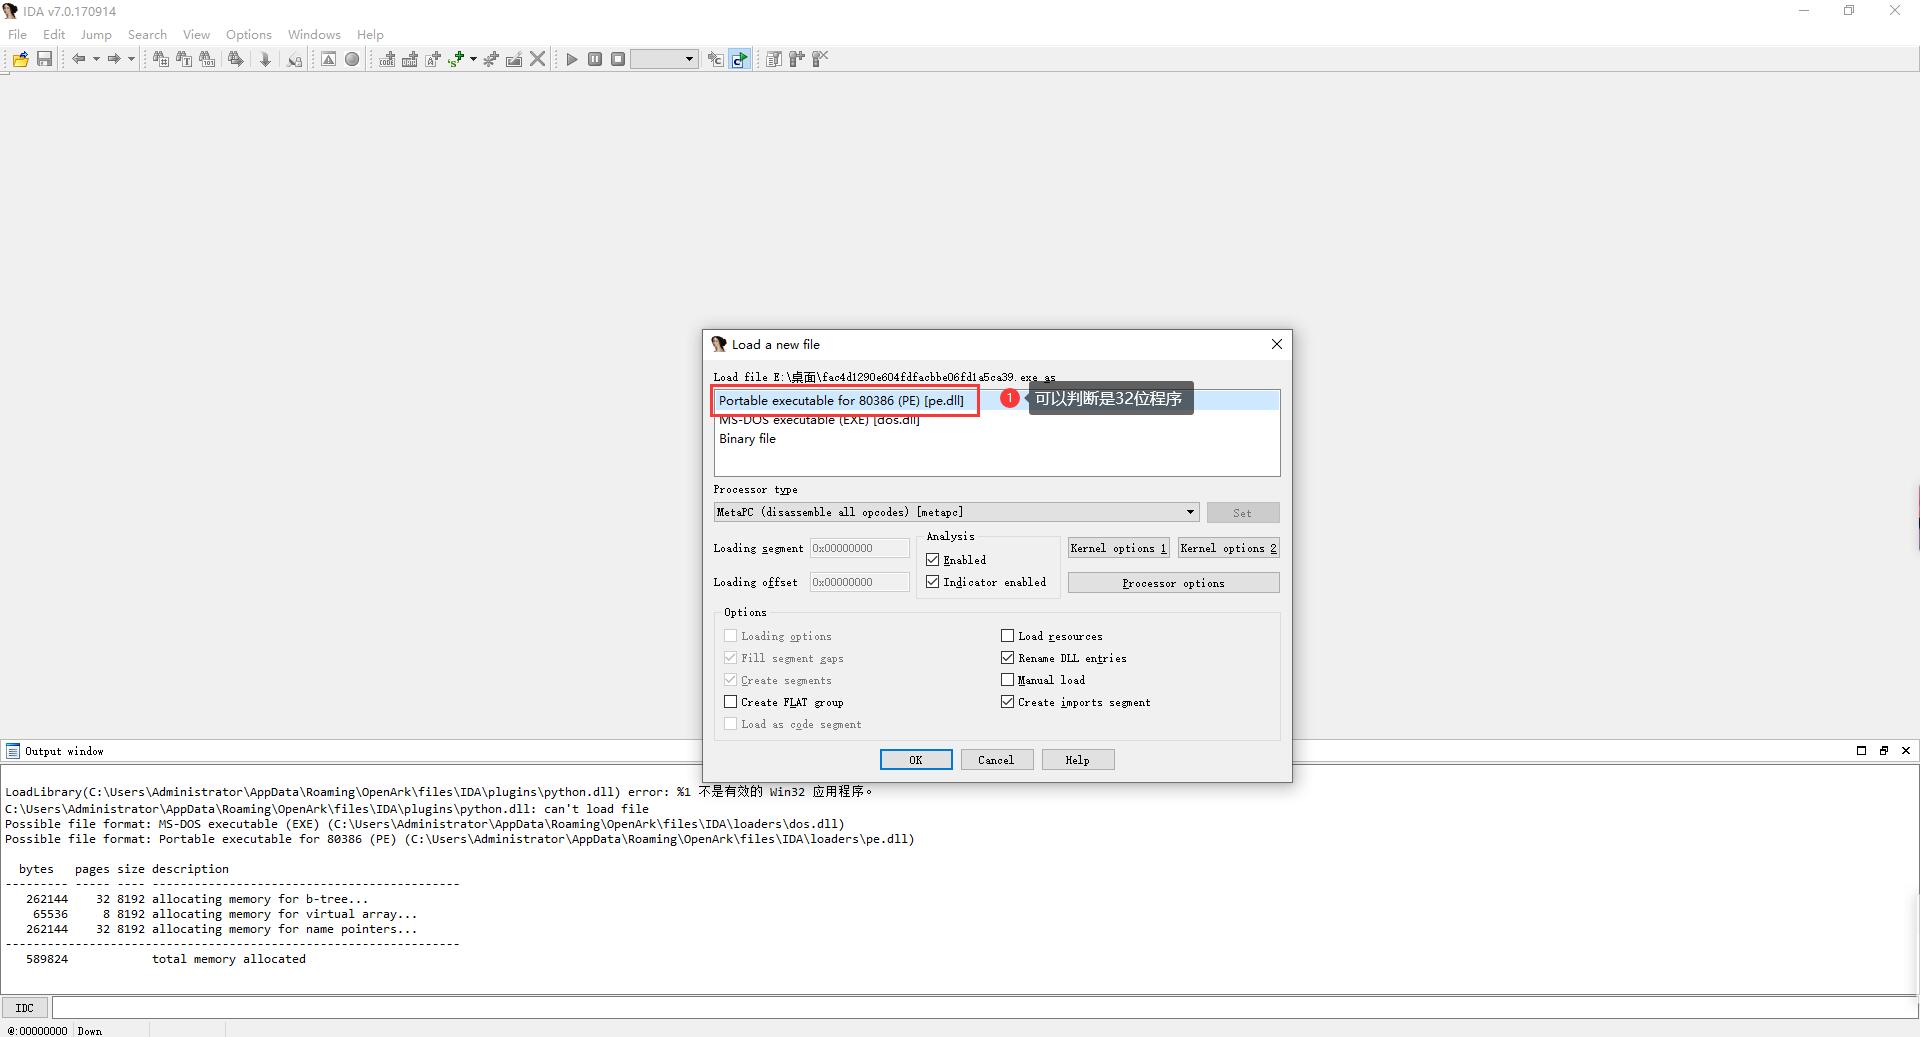The height and width of the screenshot is (1037, 1920).
Task: Click the asterisk toolbar icon
Action: click(x=490, y=59)
